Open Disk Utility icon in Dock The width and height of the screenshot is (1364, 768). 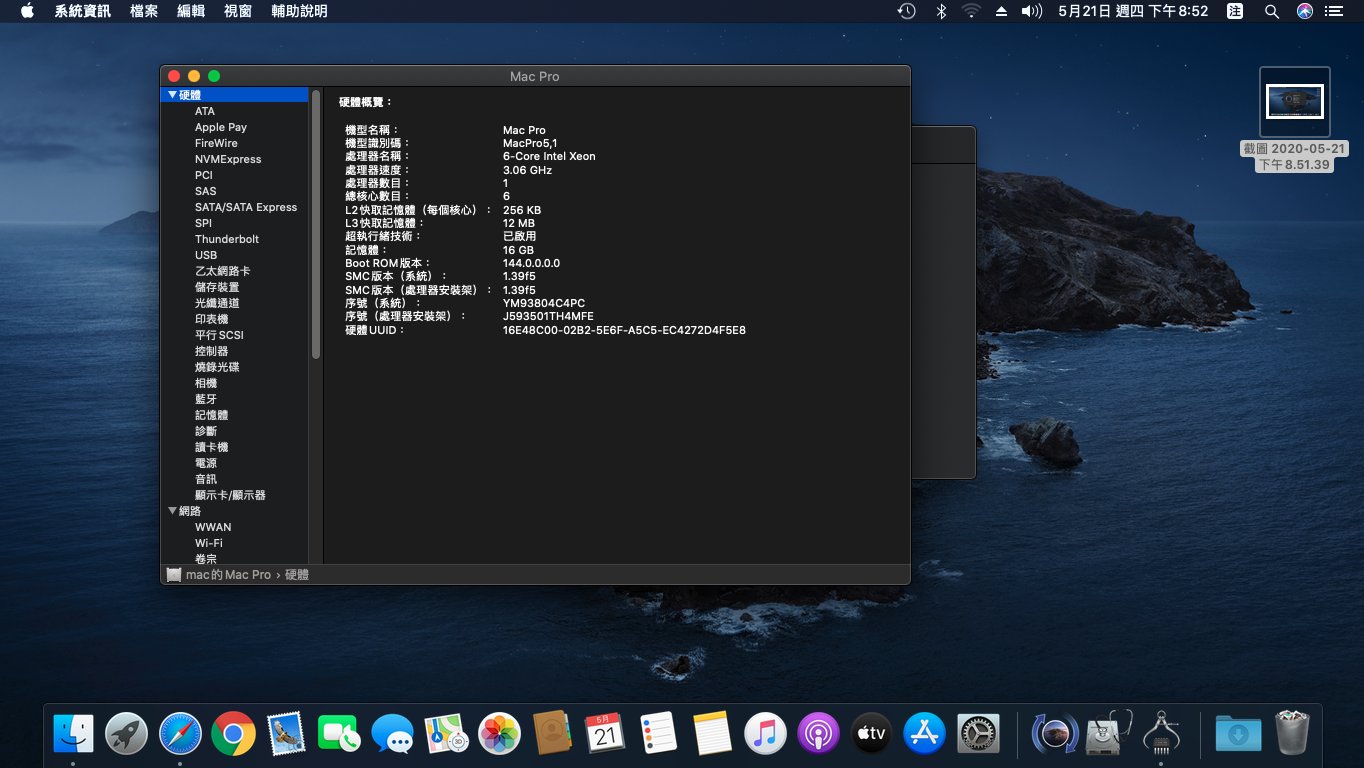pyautogui.click(x=1108, y=734)
